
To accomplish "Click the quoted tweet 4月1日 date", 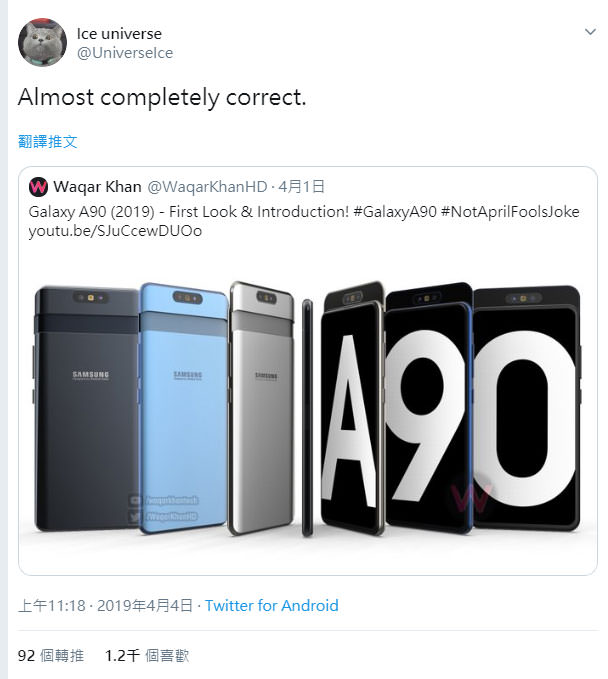I will click(301, 187).
